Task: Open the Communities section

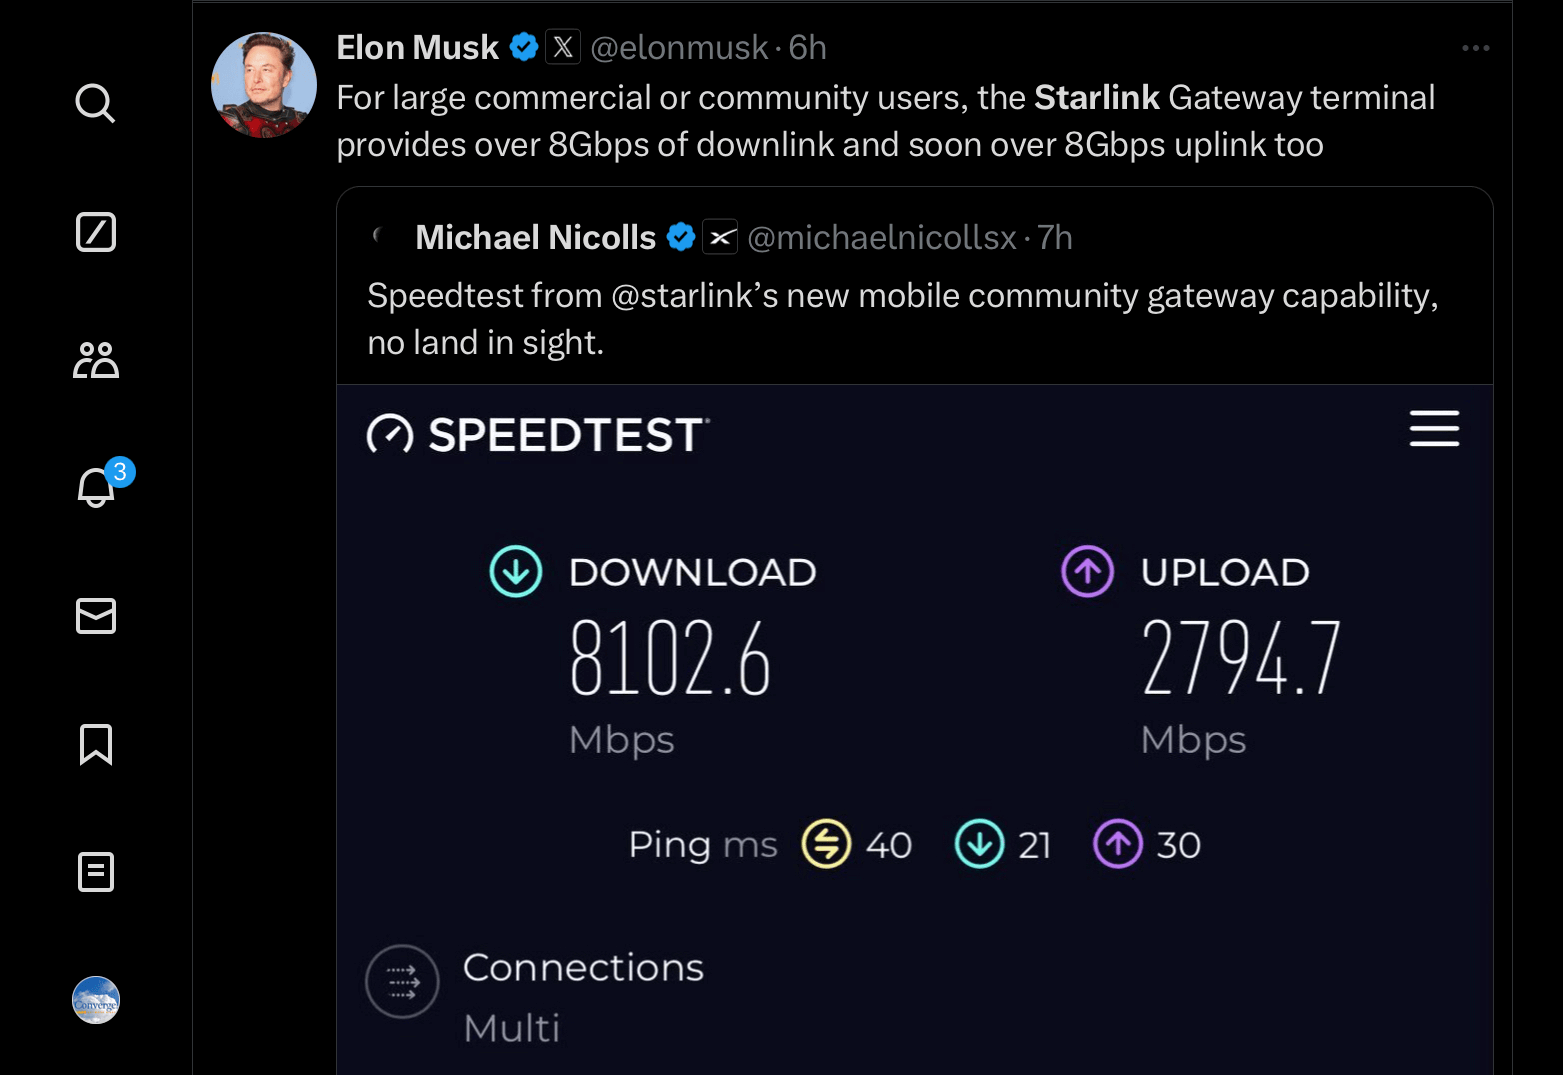Action: (95, 360)
